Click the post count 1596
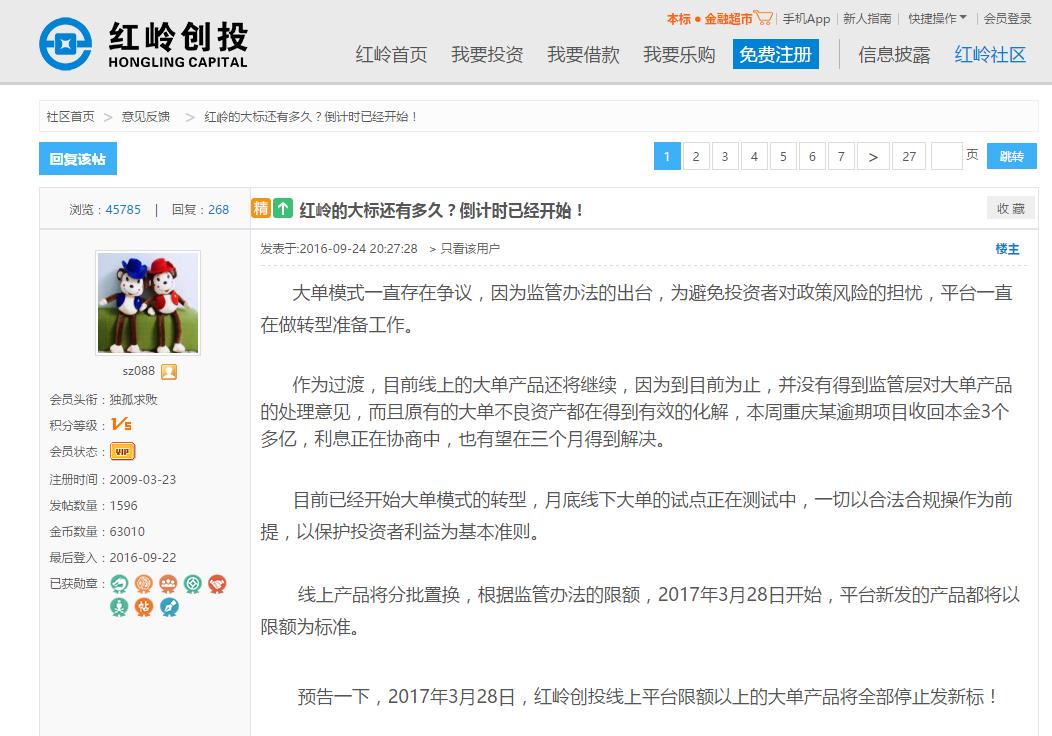Viewport: 1052px width, 736px height. (x=123, y=505)
